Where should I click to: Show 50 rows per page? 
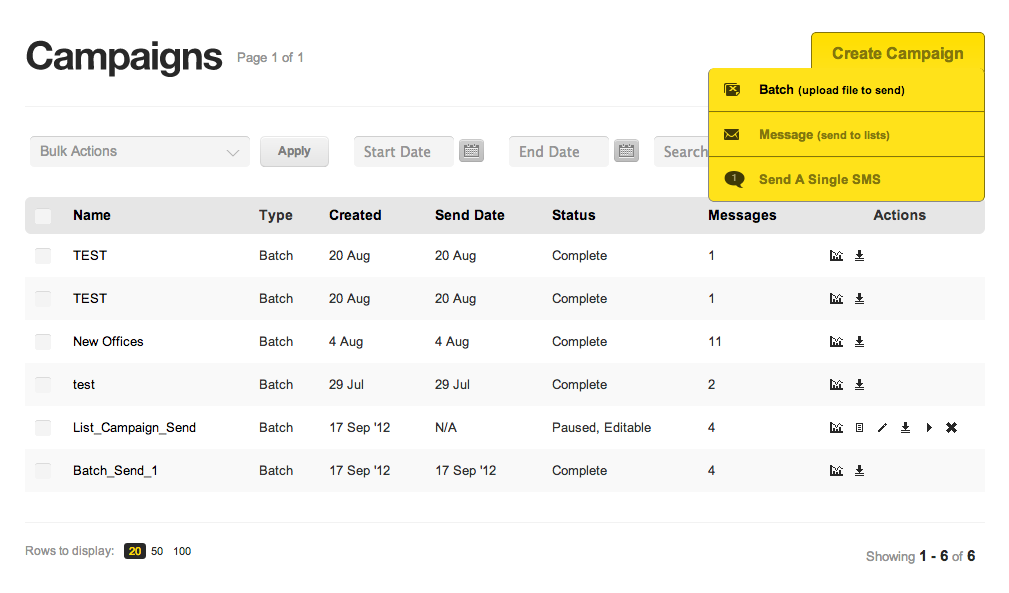click(x=157, y=551)
